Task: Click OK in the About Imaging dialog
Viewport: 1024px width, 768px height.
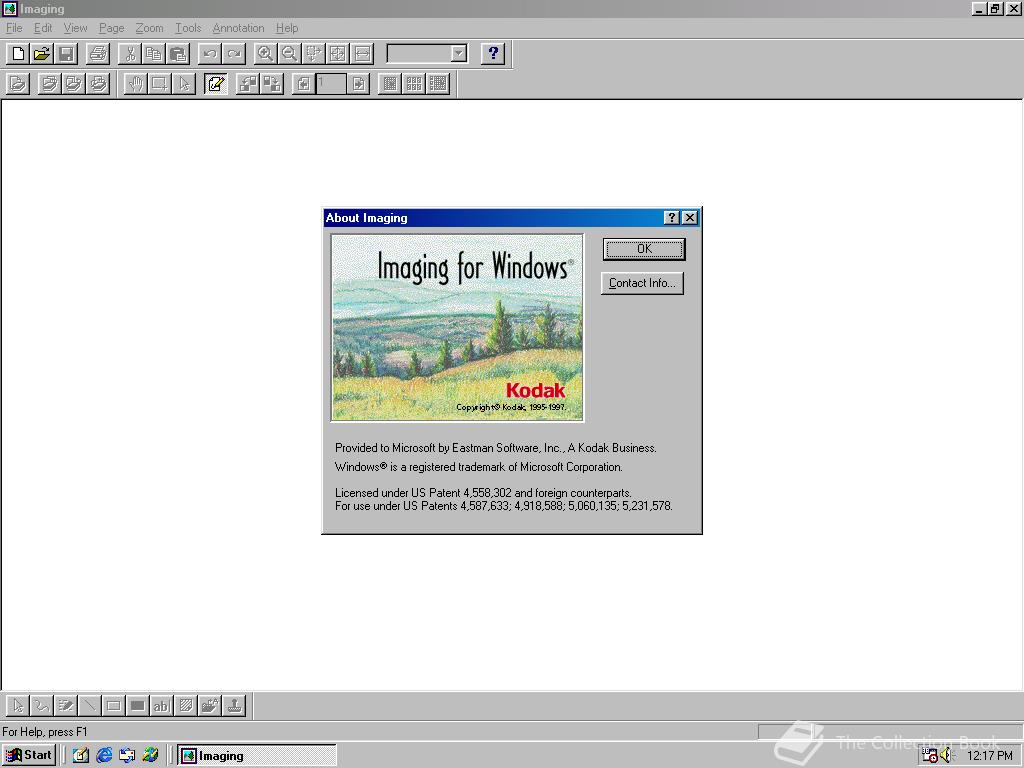Action: coord(644,249)
